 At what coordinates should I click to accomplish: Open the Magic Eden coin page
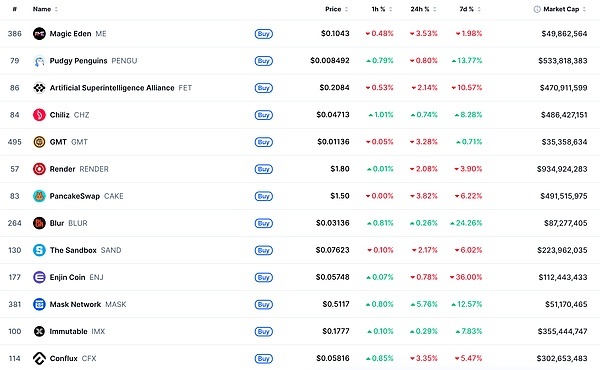(70, 34)
